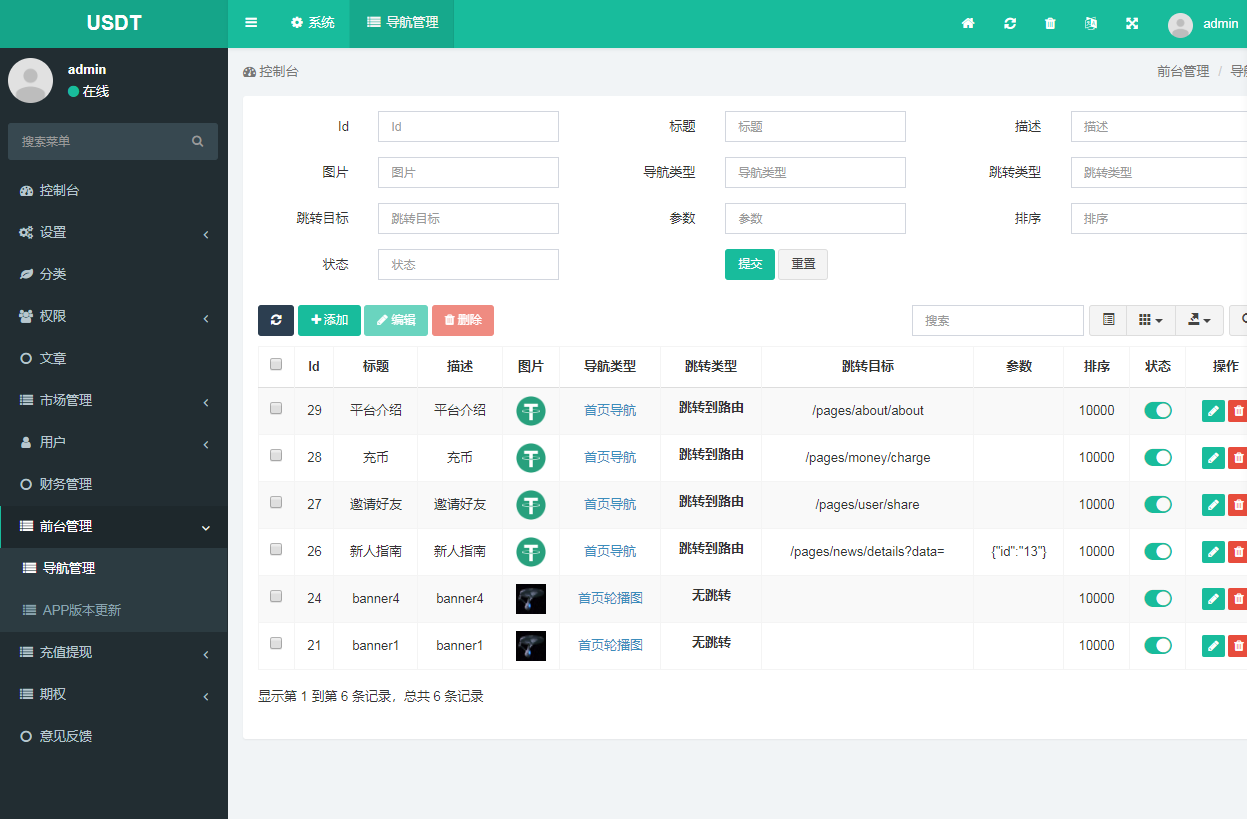Viewport: 1247px width, 819px height.
Task: Click the trash icon in the top bar
Action: 1050,23
